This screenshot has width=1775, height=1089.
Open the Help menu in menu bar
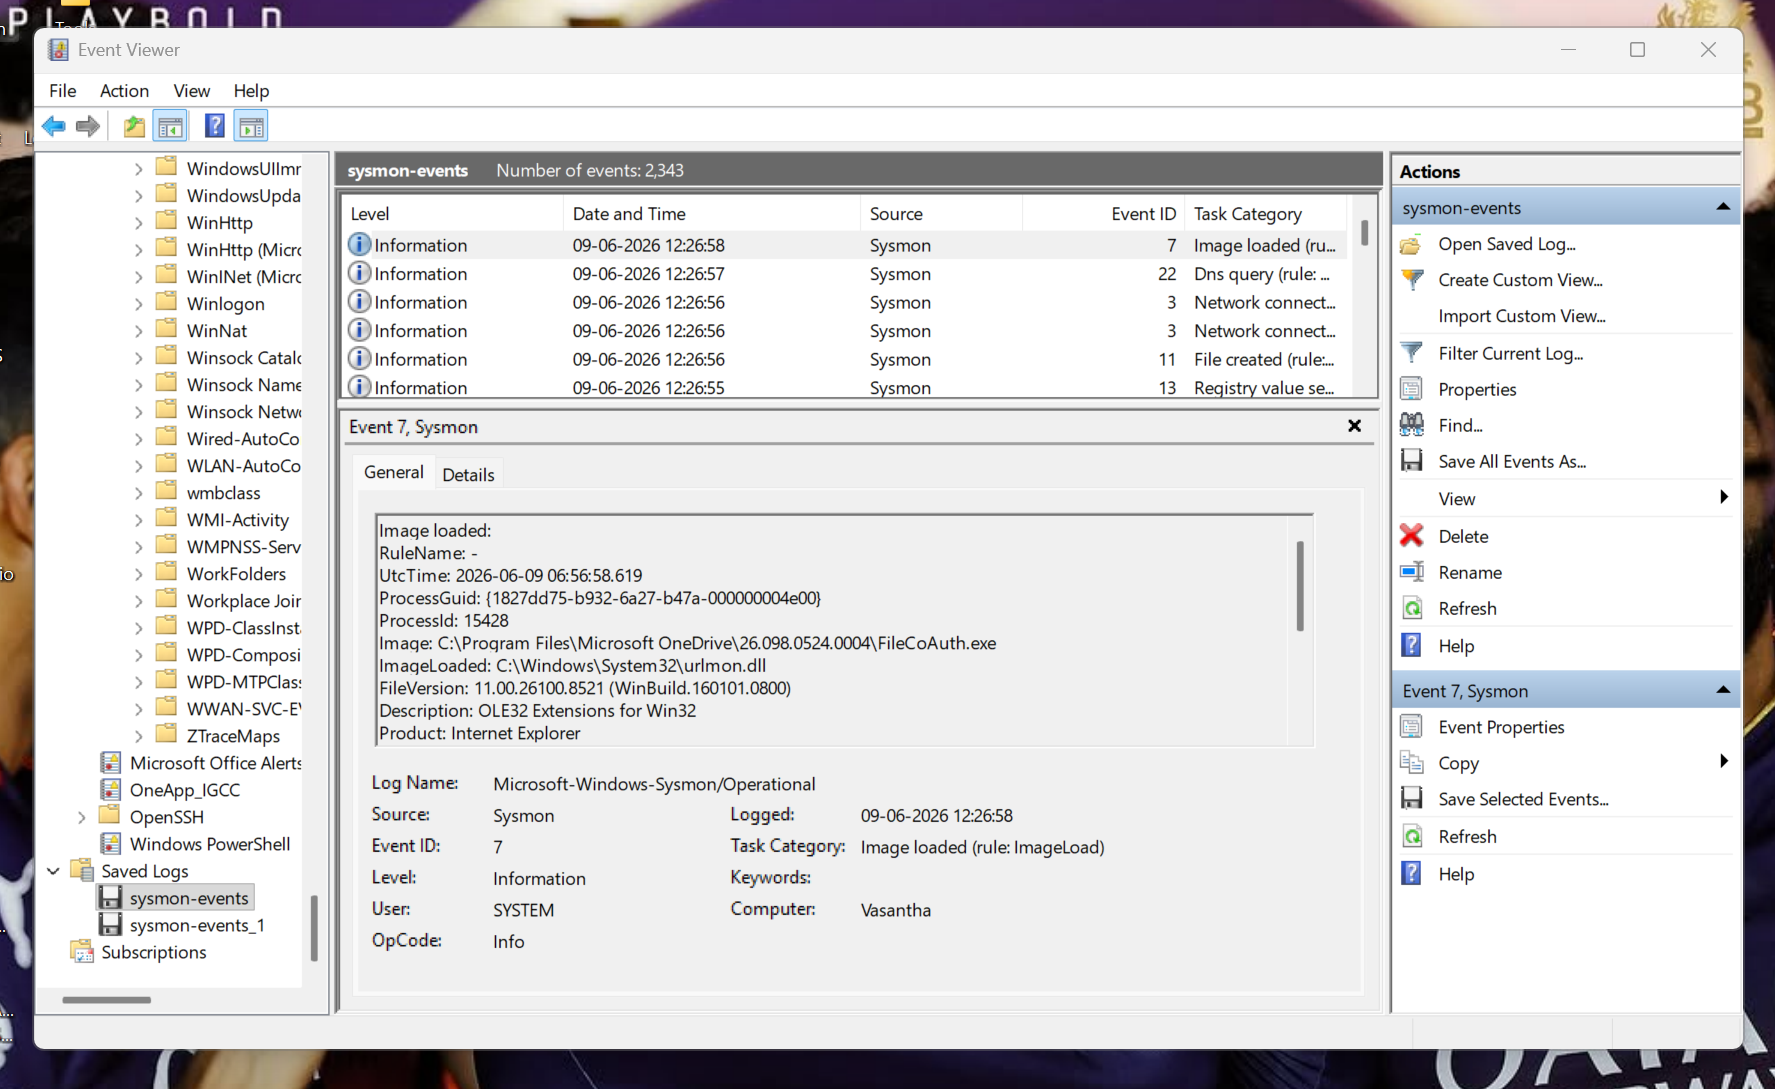pyautogui.click(x=251, y=91)
